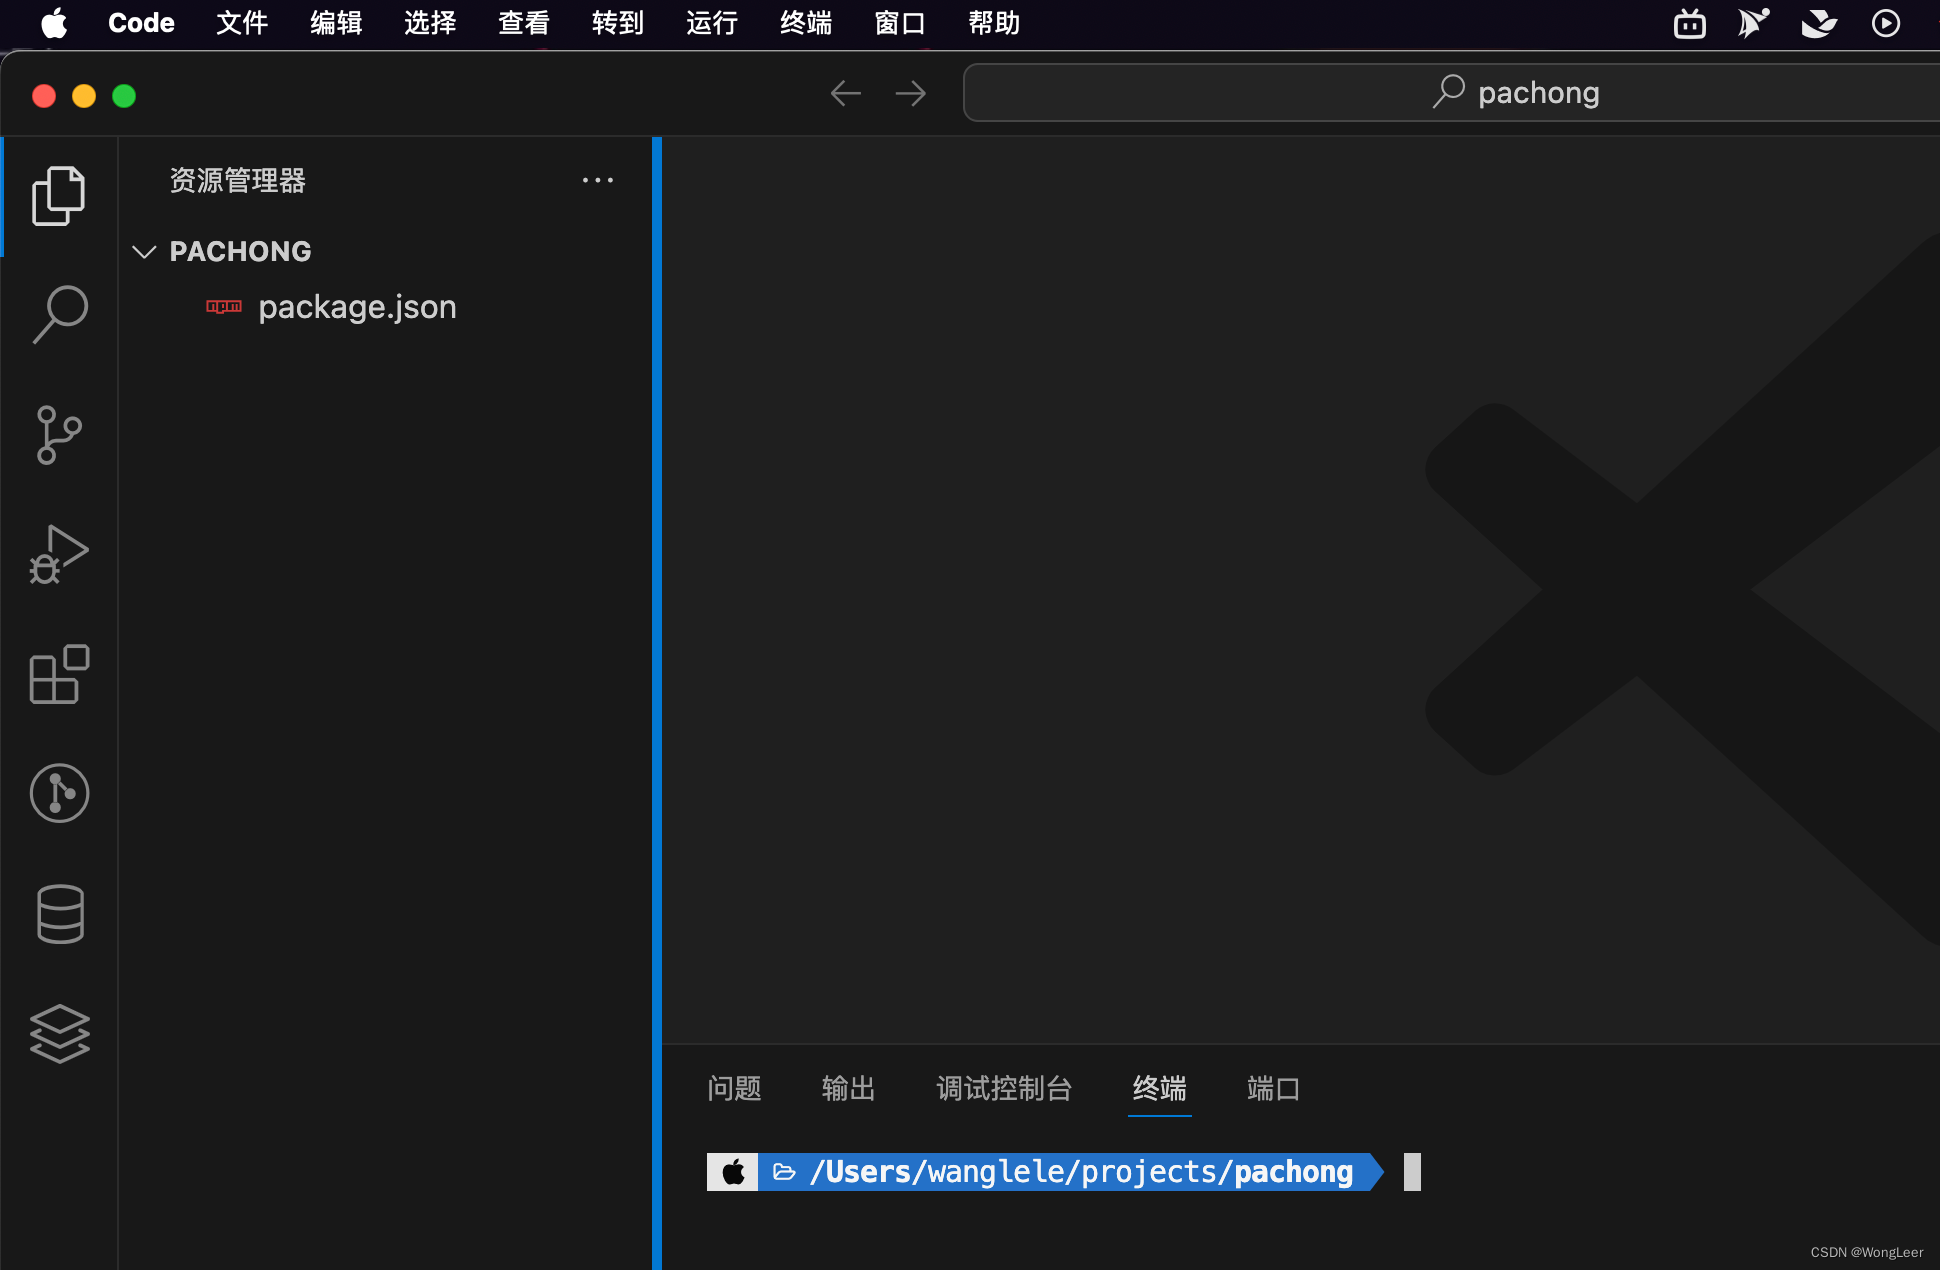Open package.json in the file tree
1940x1270 pixels.
point(357,307)
